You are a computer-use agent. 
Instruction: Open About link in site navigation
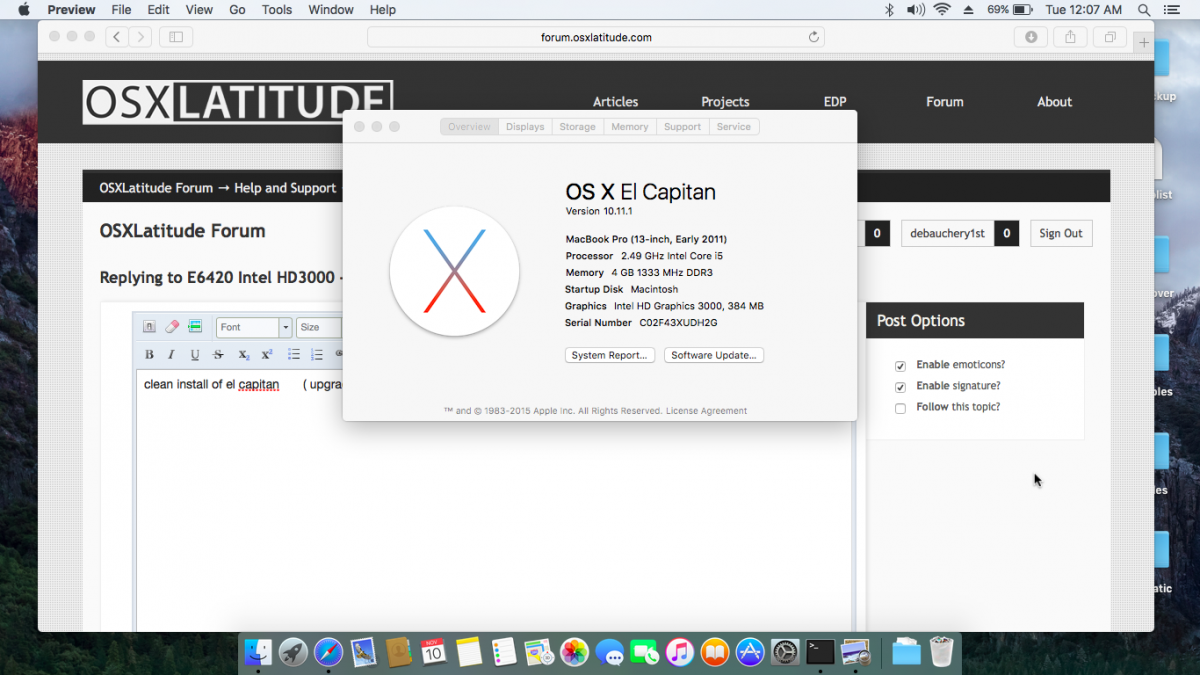[1054, 102]
